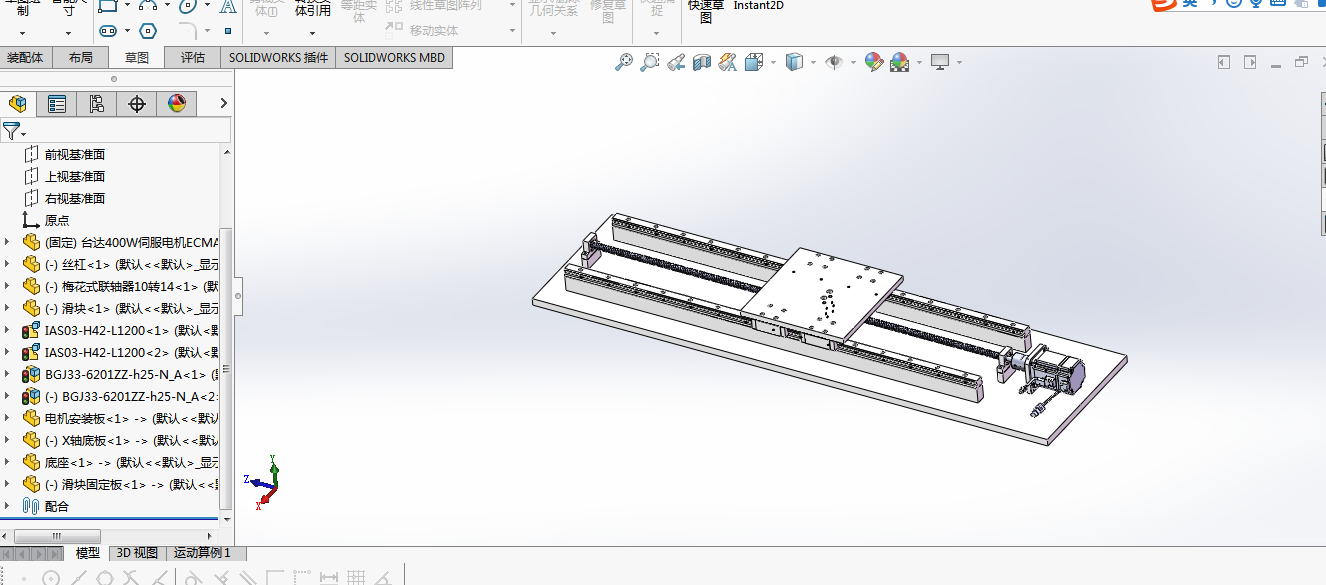Expand the 配合 mates folder
The height and width of the screenshot is (585, 1326).
[8, 506]
